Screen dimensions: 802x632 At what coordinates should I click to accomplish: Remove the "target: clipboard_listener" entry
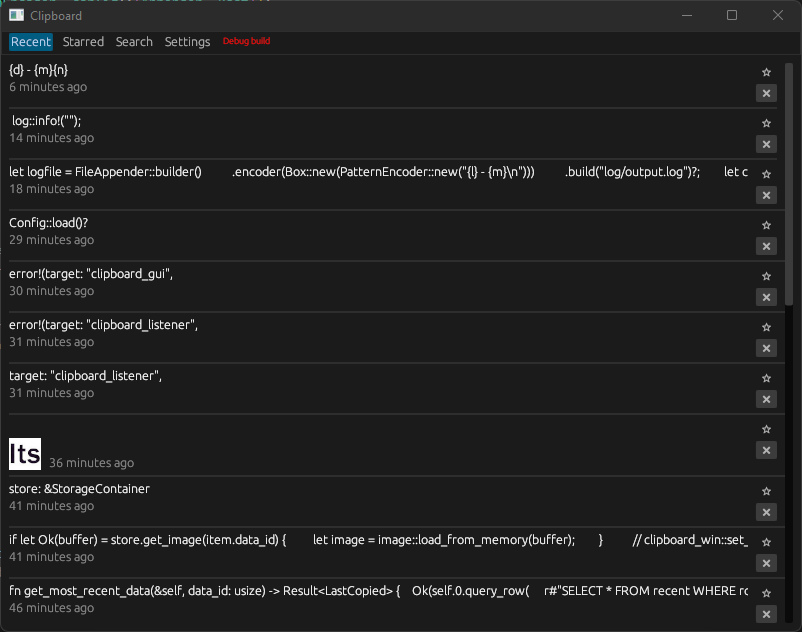pos(766,399)
